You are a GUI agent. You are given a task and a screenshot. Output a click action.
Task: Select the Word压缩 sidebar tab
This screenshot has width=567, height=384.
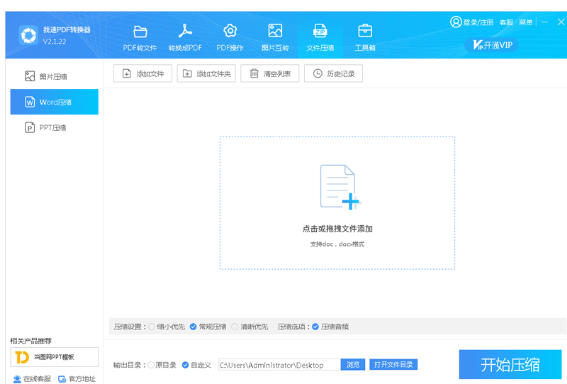(x=54, y=102)
